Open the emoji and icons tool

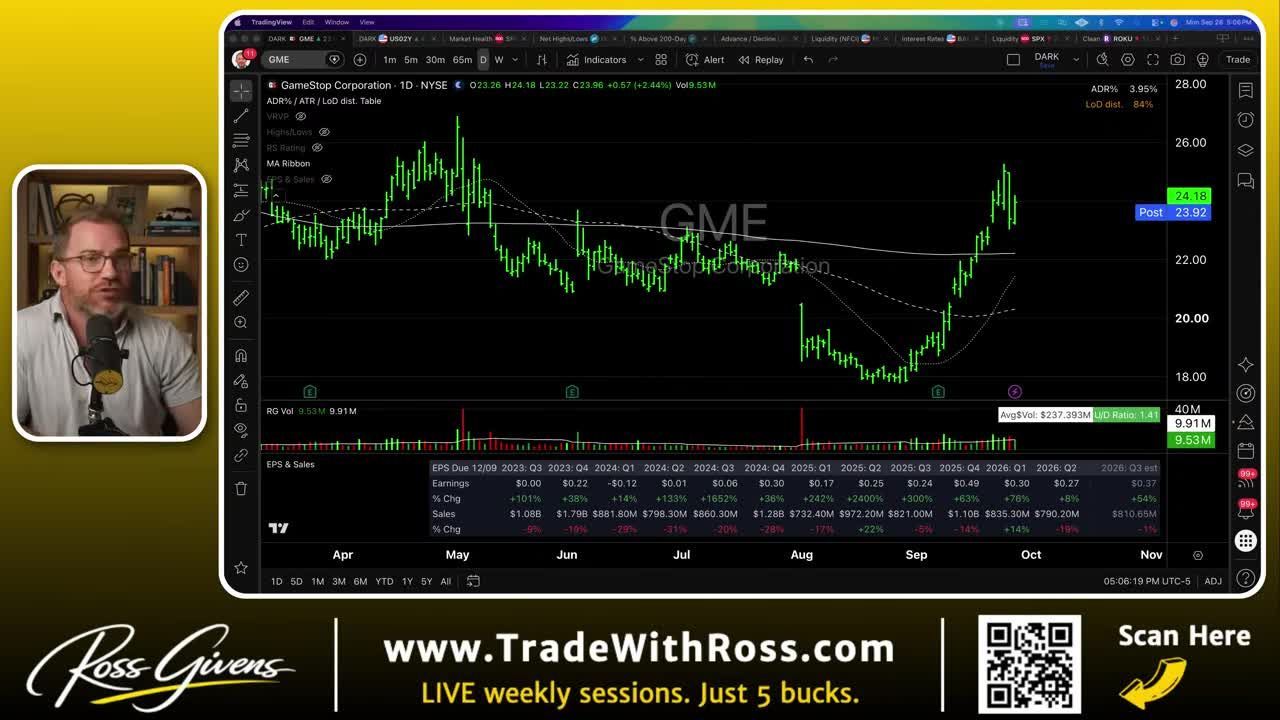coord(241,264)
